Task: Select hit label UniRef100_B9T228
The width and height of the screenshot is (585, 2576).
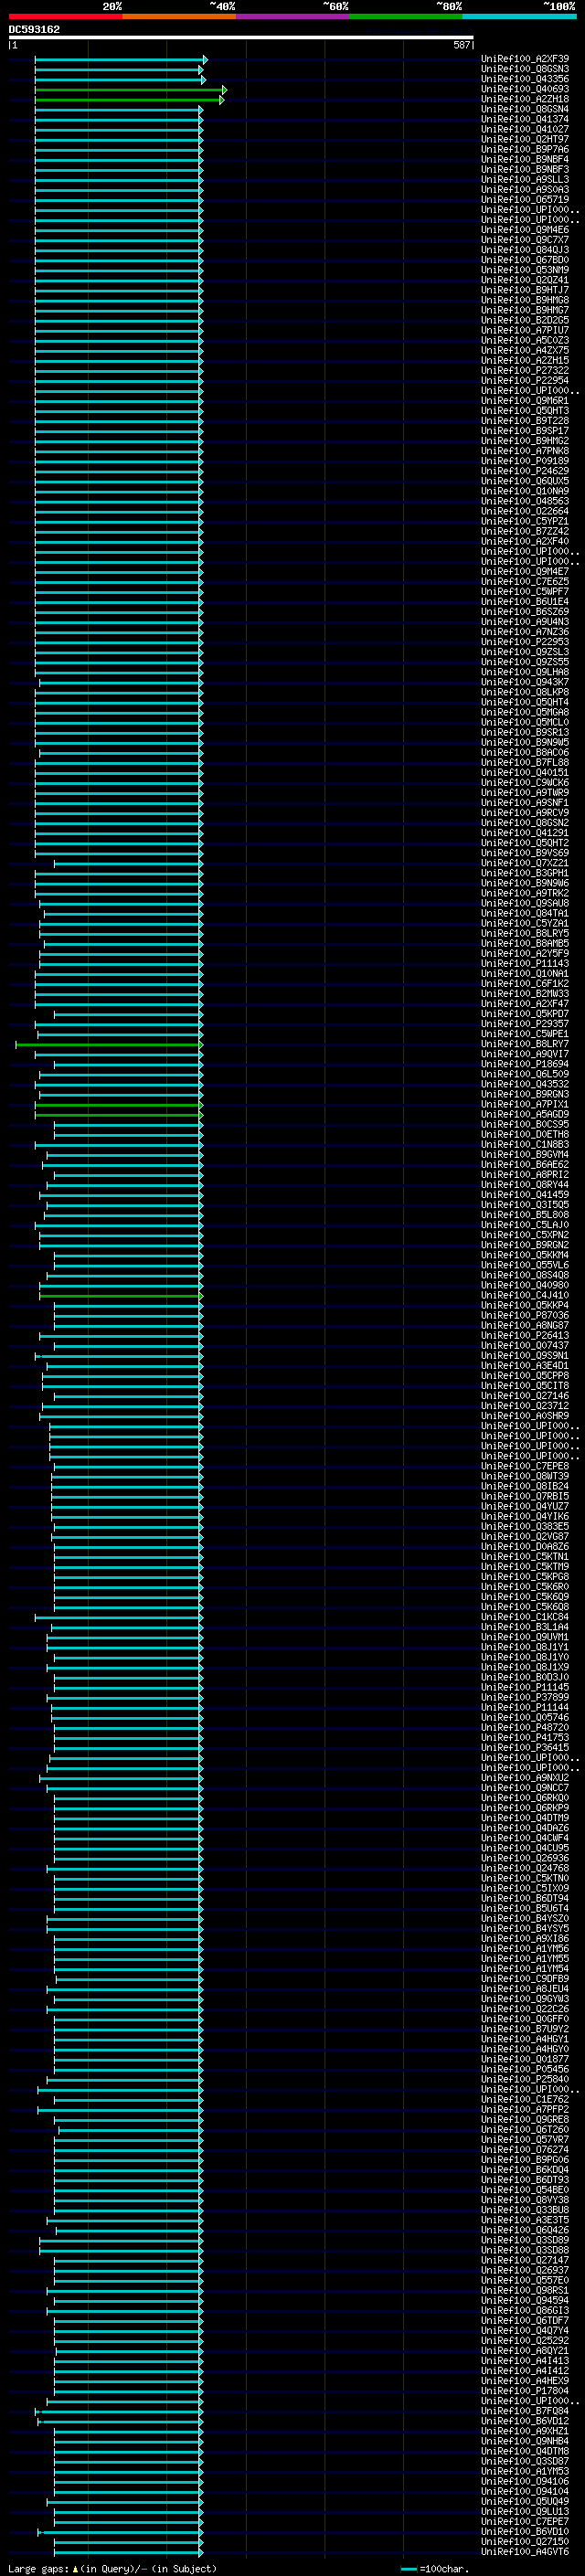Action: click(525, 421)
